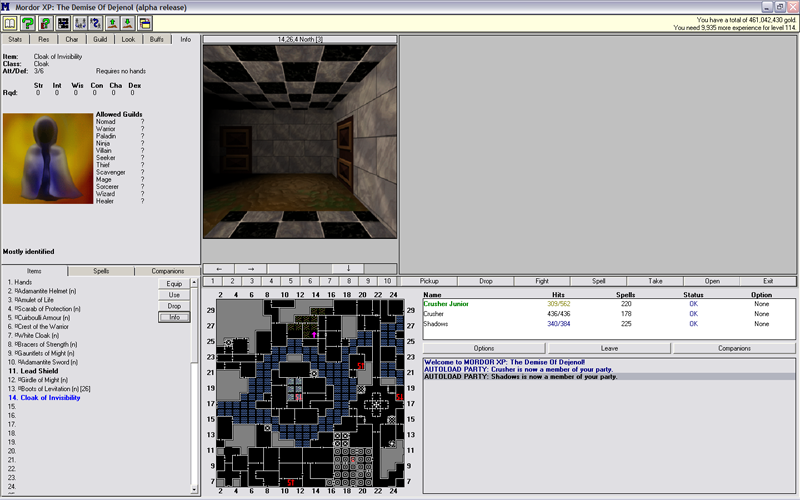Open the Companions list tab

(x=166, y=271)
